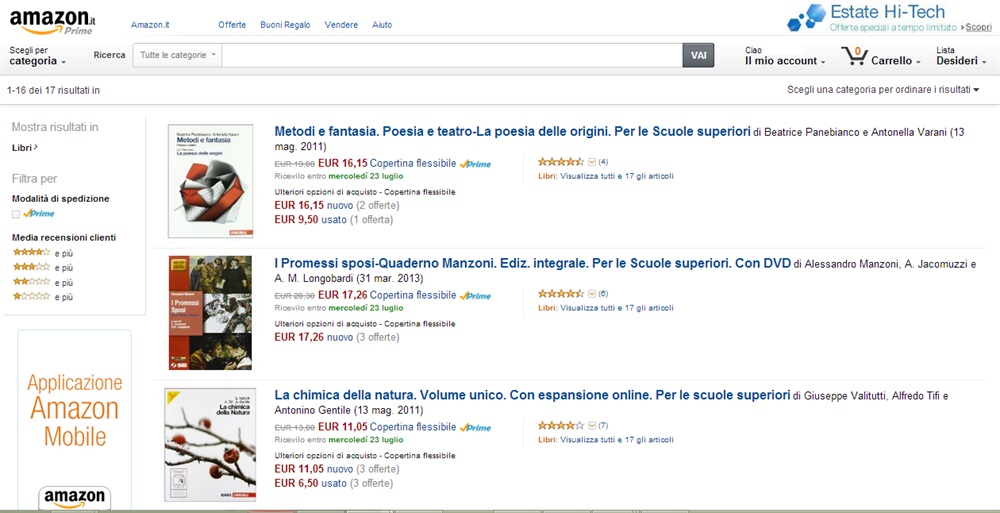Image resolution: width=1000 pixels, height=513 pixels.
Task: Open Buoni Regalo nav link
Action: click(x=285, y=25)
